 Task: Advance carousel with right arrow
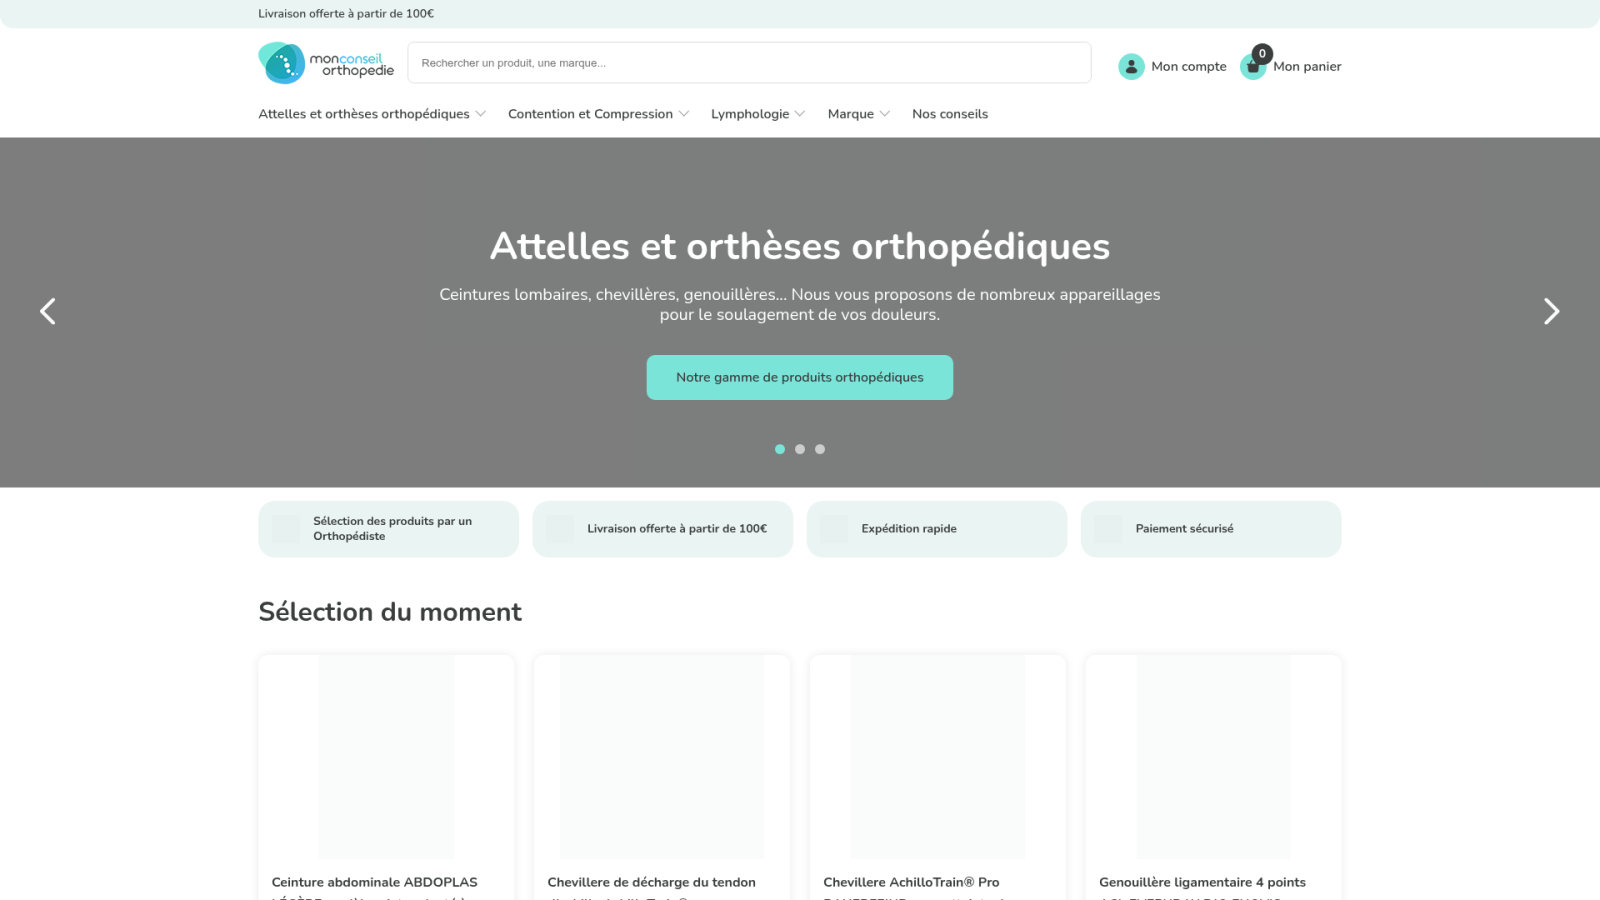pos(1551,311)
